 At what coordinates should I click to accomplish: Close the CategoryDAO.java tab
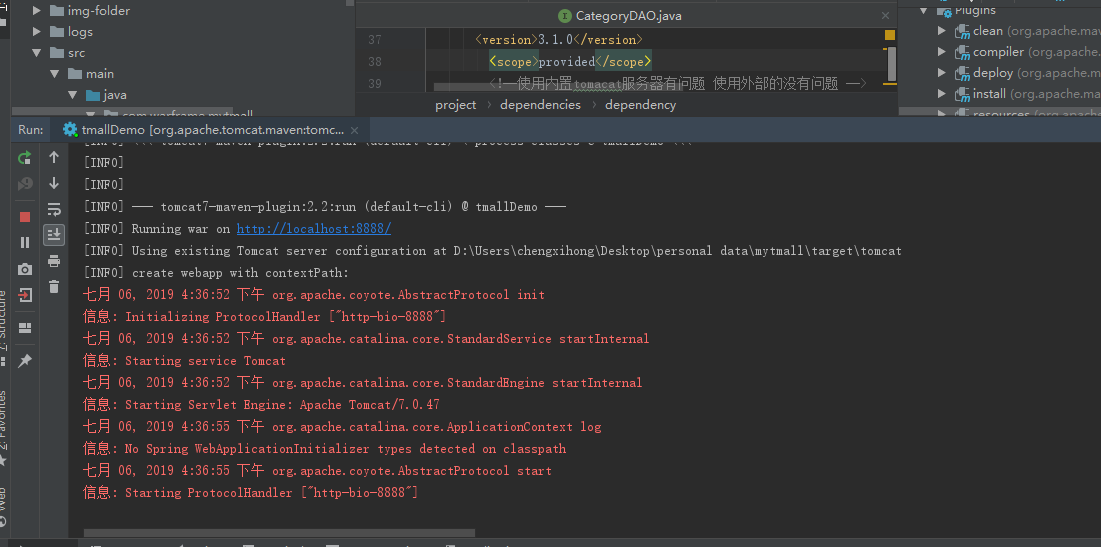tap(886, 15)
